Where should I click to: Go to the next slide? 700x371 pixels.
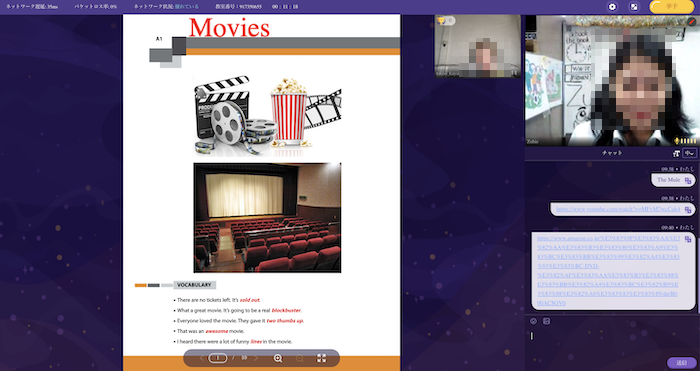point(256,358)
